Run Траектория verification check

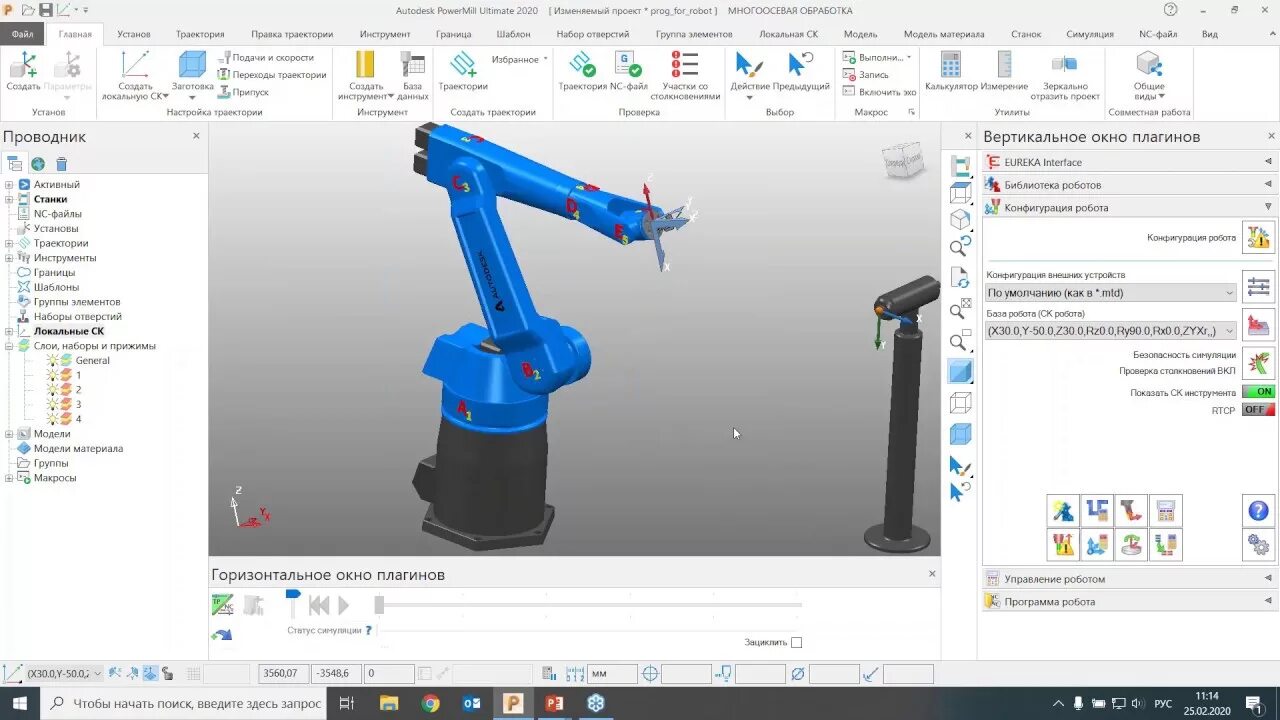(582, 72)
